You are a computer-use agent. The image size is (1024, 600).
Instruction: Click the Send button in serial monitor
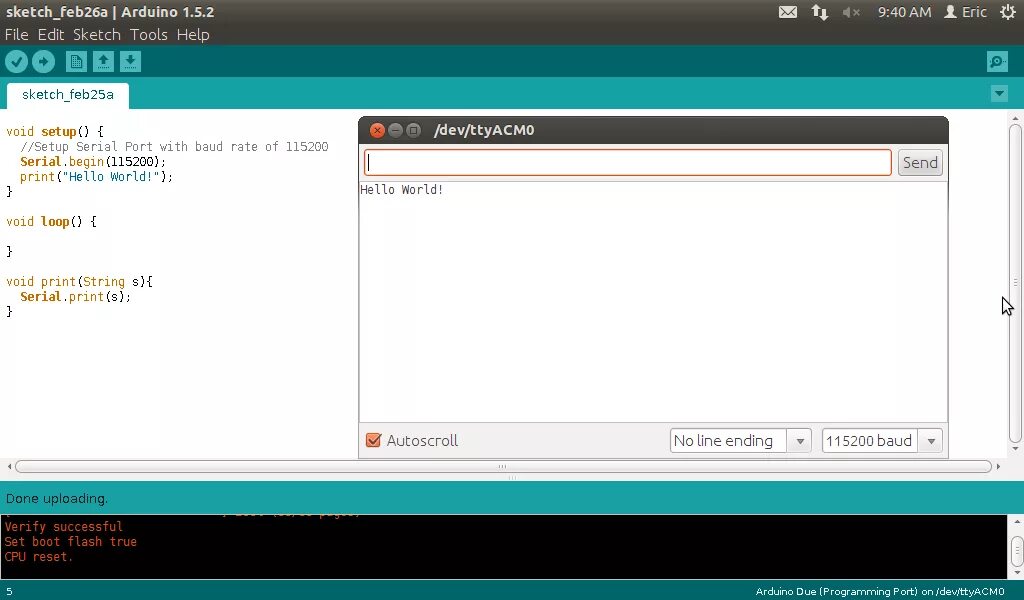[920, 163]
